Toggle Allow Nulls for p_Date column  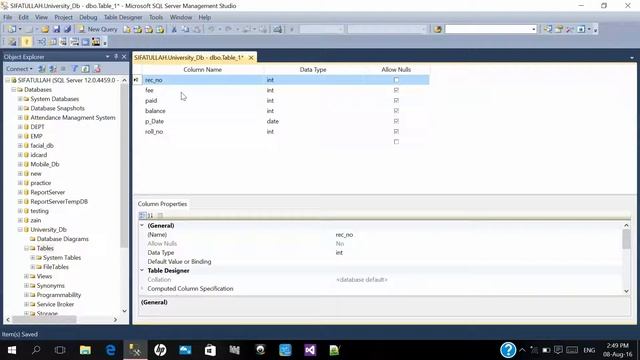[396, 121]
